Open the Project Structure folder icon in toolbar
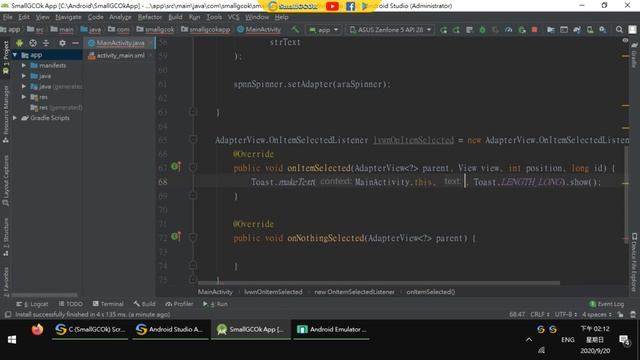Screen dimensions: 640x360 coord(551,30)
